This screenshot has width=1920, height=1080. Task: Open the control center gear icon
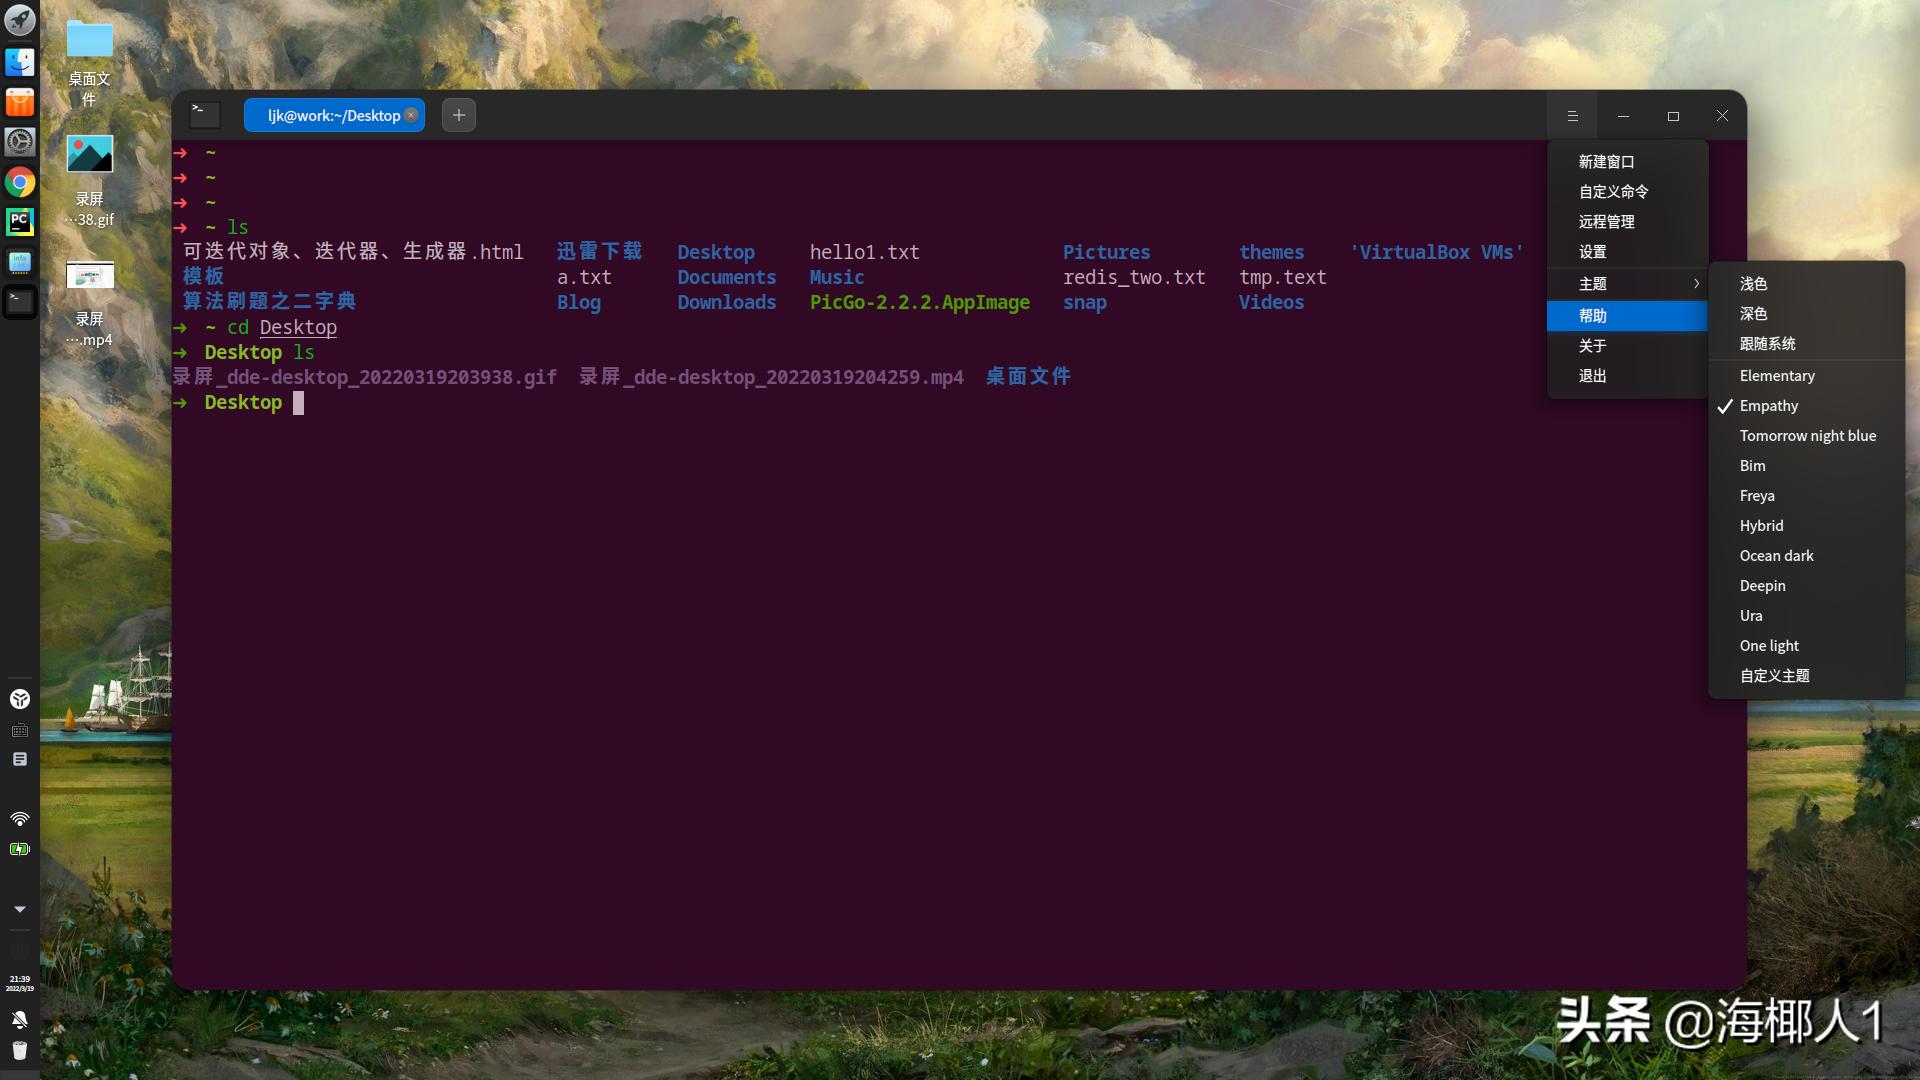click(20, 142)
